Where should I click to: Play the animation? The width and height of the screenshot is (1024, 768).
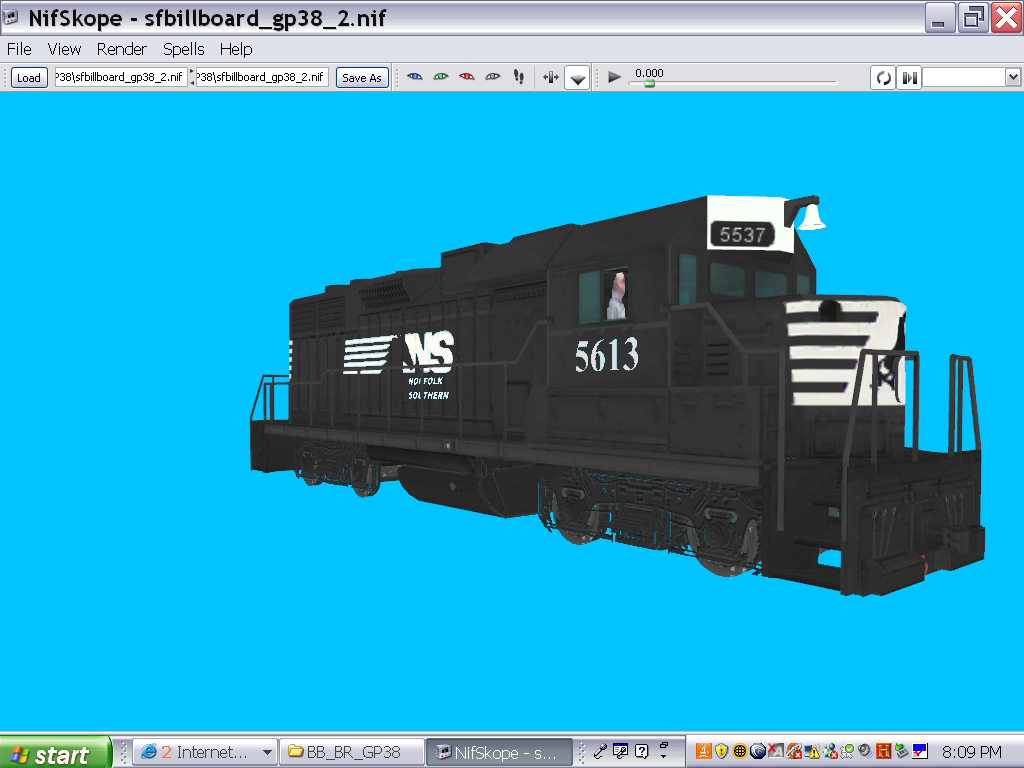(614, 77)
